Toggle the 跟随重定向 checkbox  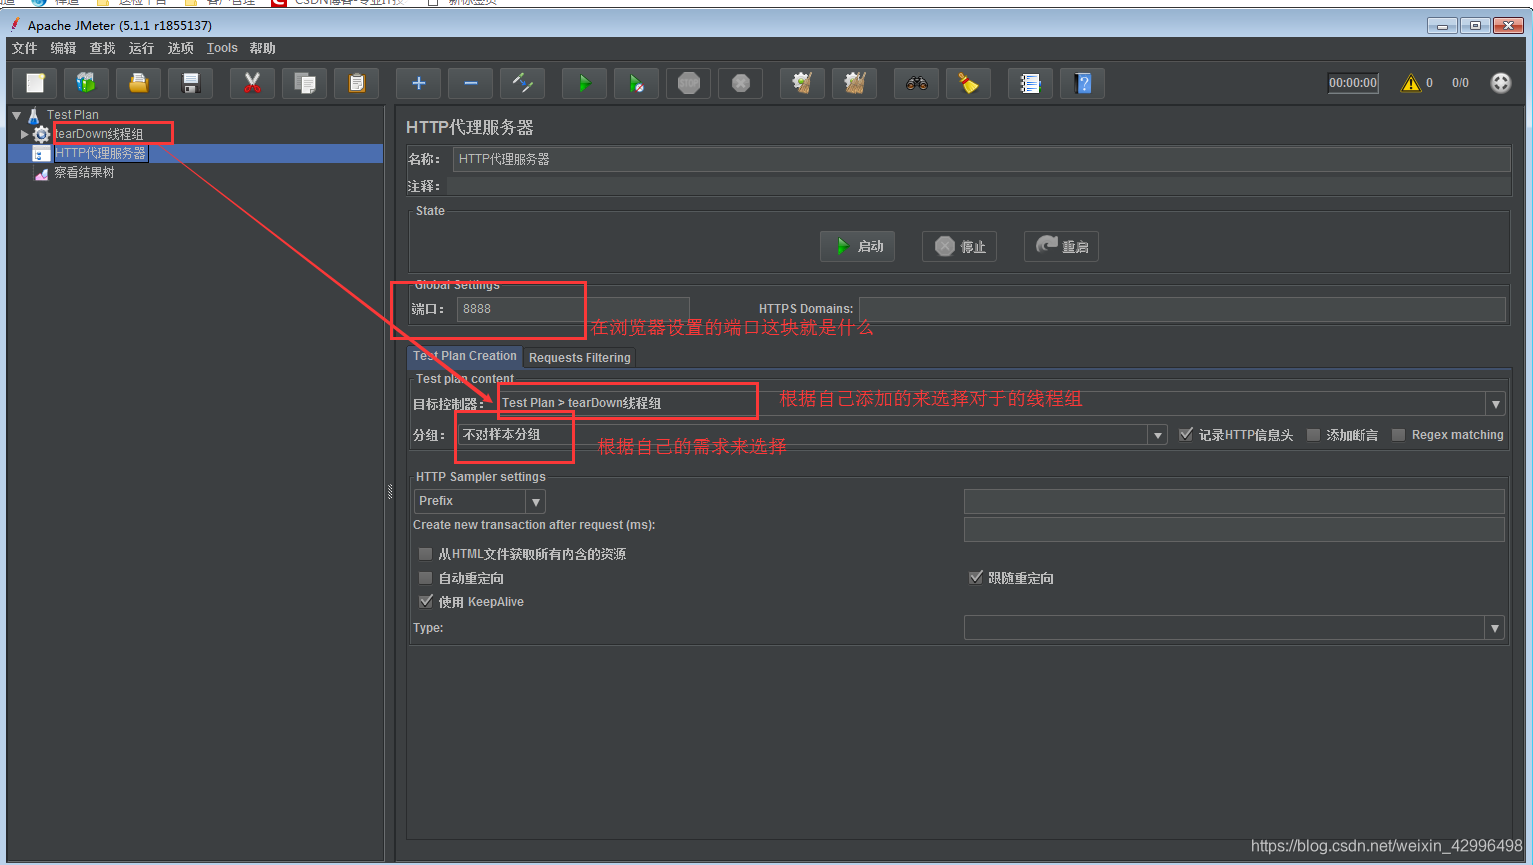[x=976, y=578]
